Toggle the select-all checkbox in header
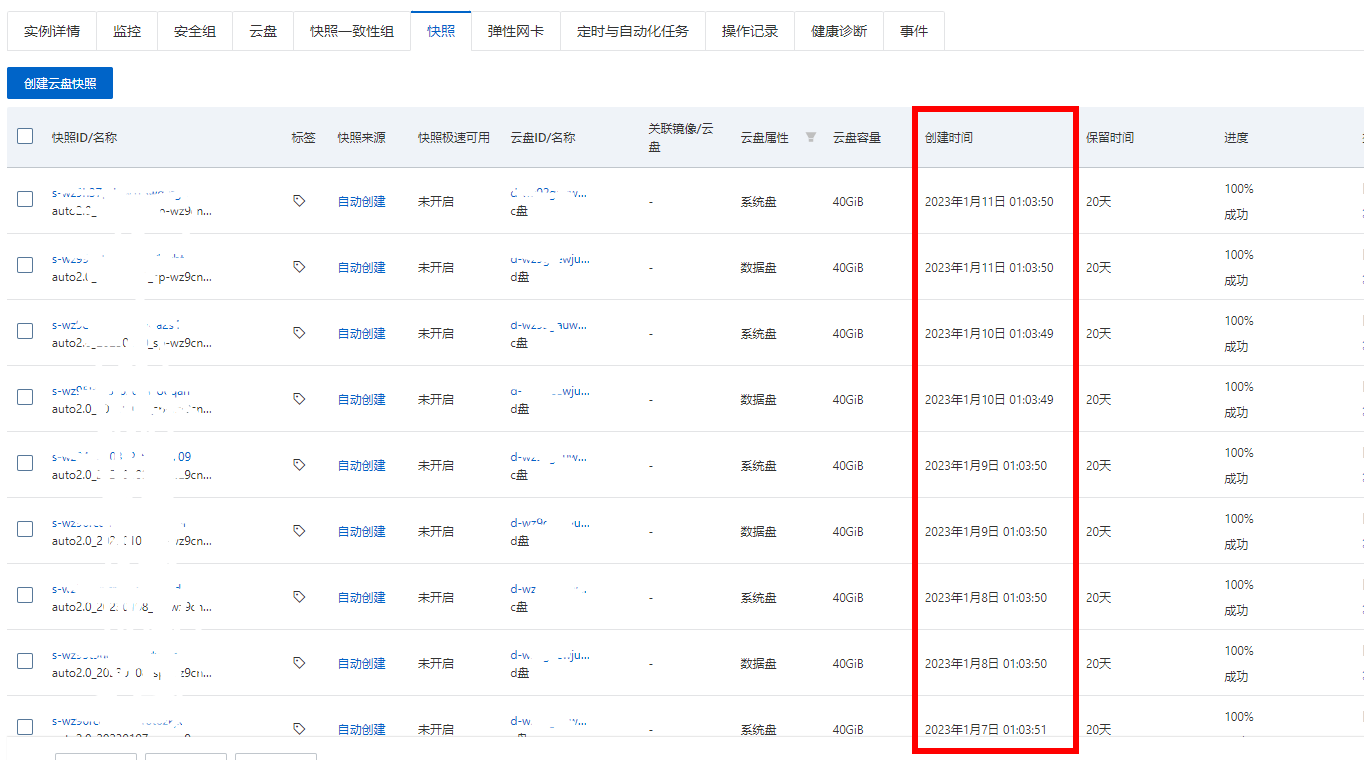Viewport: 1364px width, 760px height. [25, 136]
